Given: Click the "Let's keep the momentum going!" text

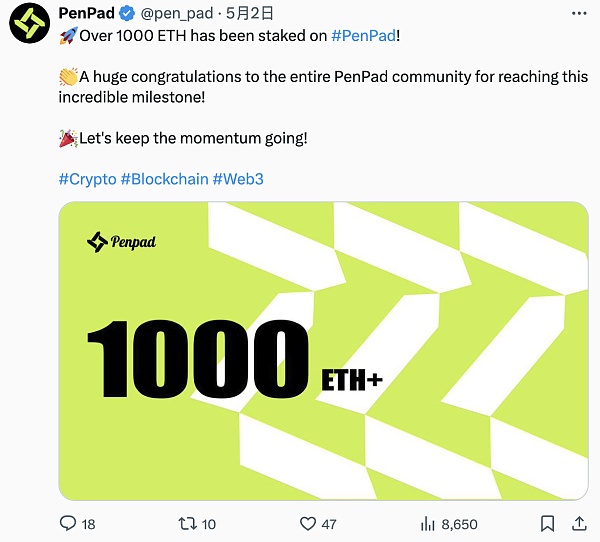Looking at the screenshot, I should coord(192,137).
